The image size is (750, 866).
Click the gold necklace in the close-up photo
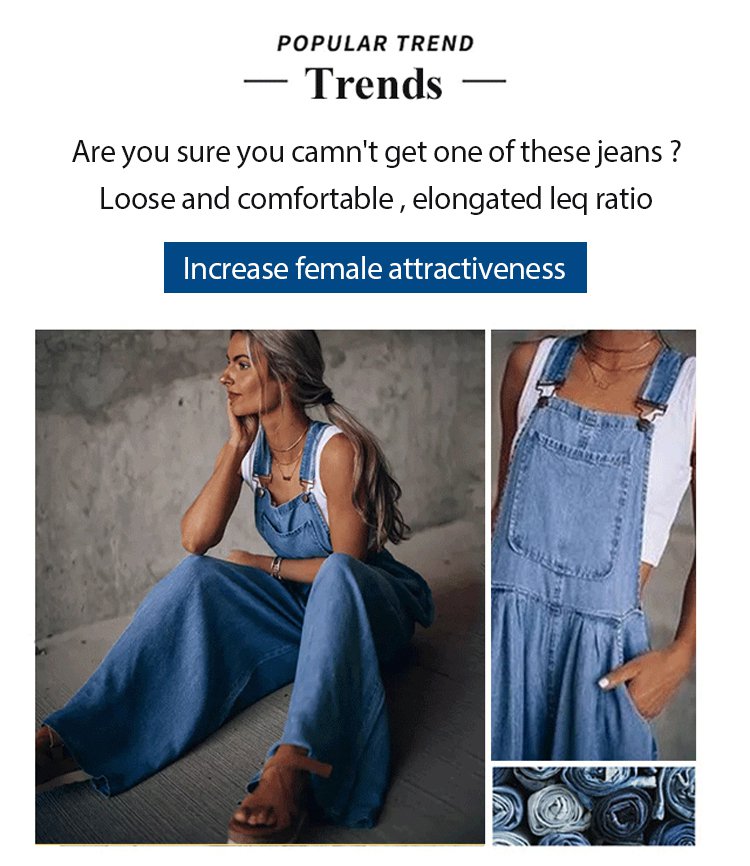tap(616, 362)
